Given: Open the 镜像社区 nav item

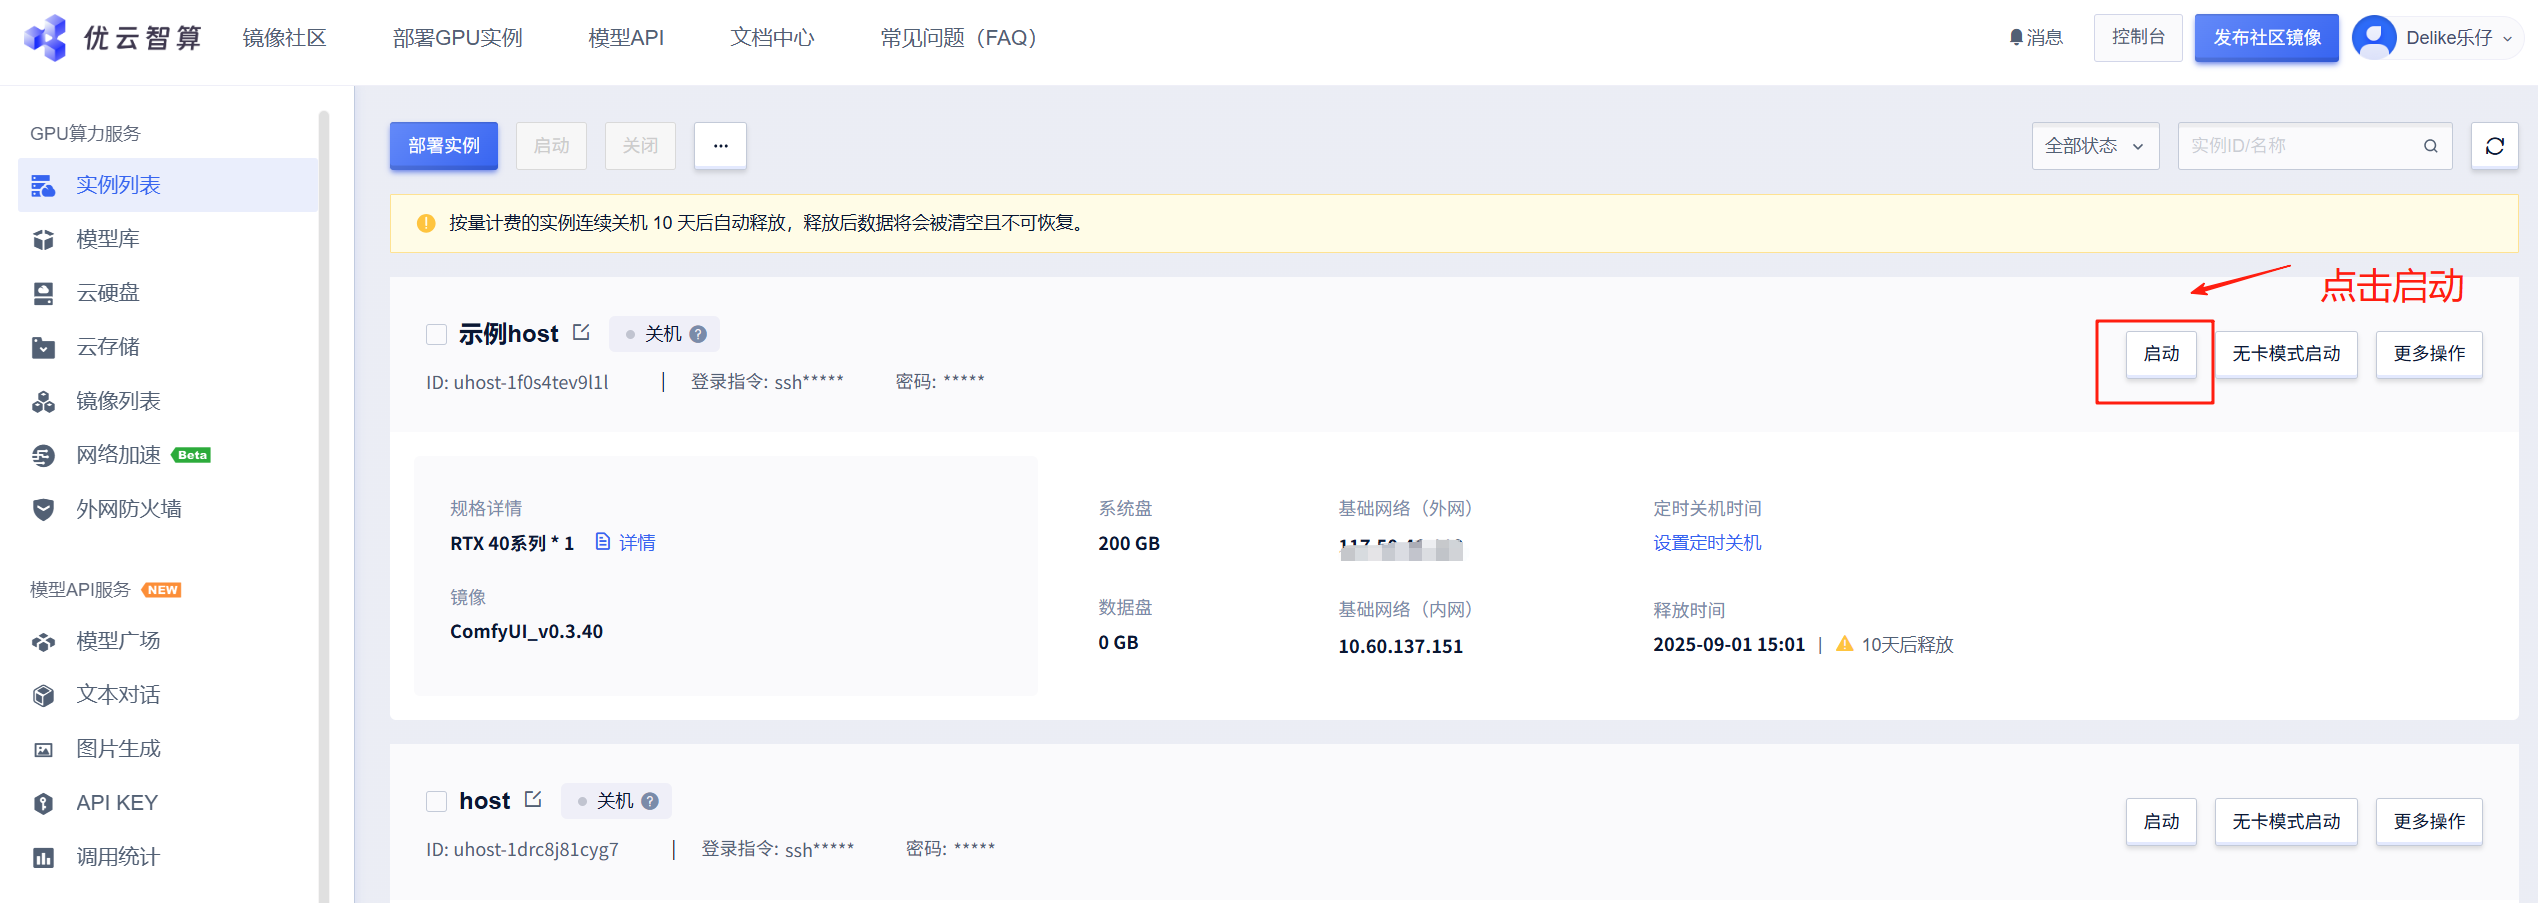Looking at the screenshot, I should [x=284, y=38].
